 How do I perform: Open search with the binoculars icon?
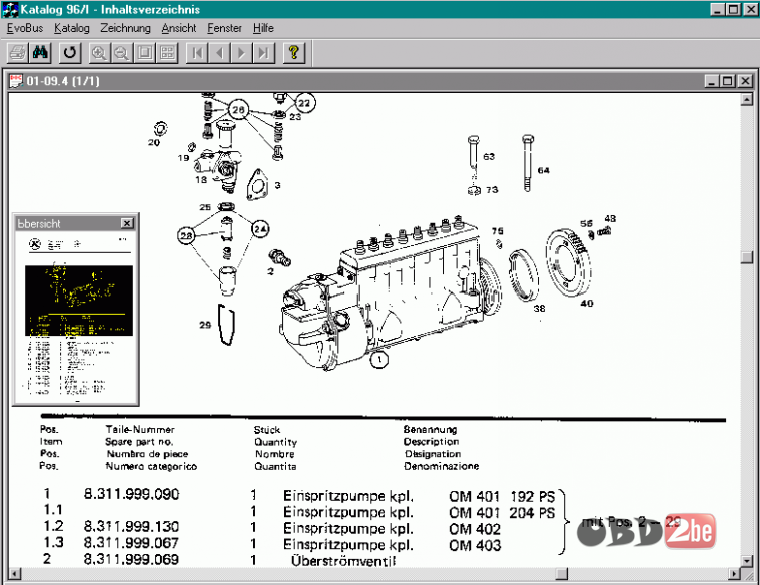click(x=40, y=52)
